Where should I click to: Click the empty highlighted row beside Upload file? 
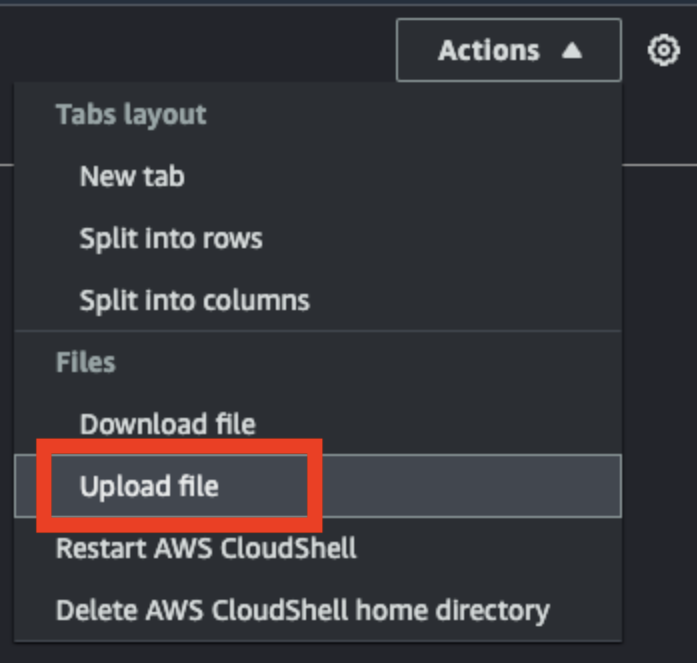(x=471, y=486)
